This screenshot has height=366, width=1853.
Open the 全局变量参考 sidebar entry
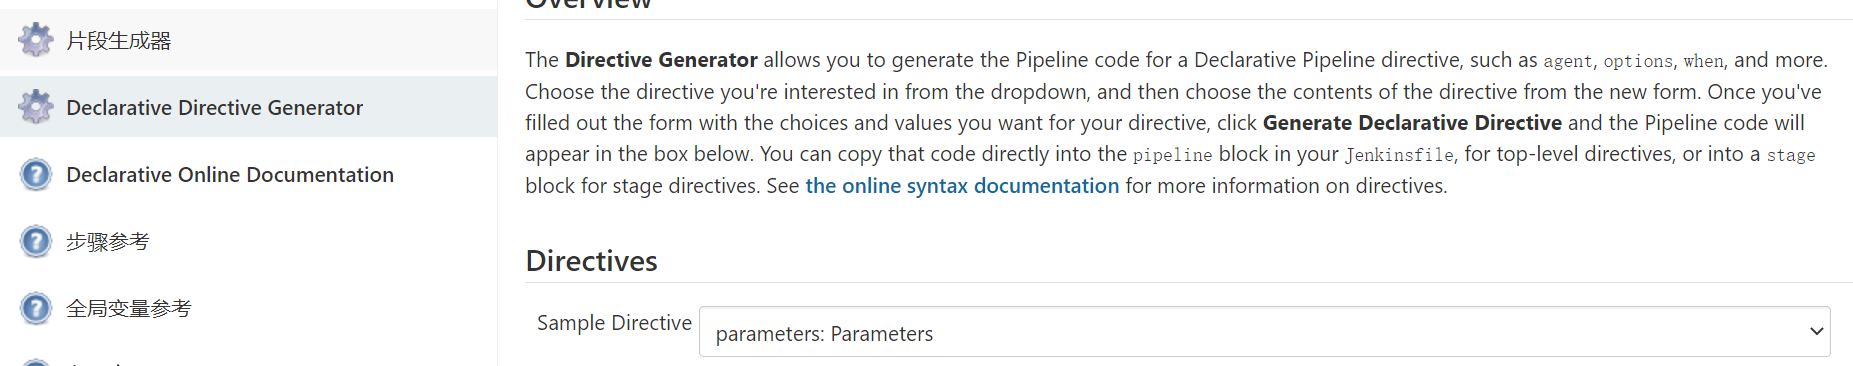point(129,309)
